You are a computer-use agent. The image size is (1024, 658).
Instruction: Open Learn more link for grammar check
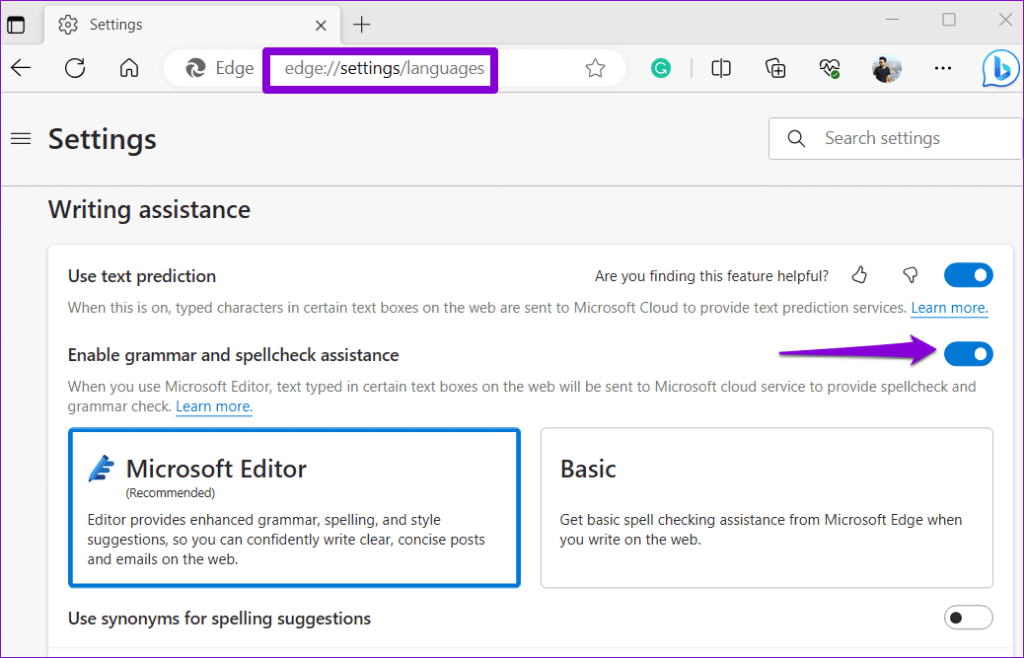214,406
